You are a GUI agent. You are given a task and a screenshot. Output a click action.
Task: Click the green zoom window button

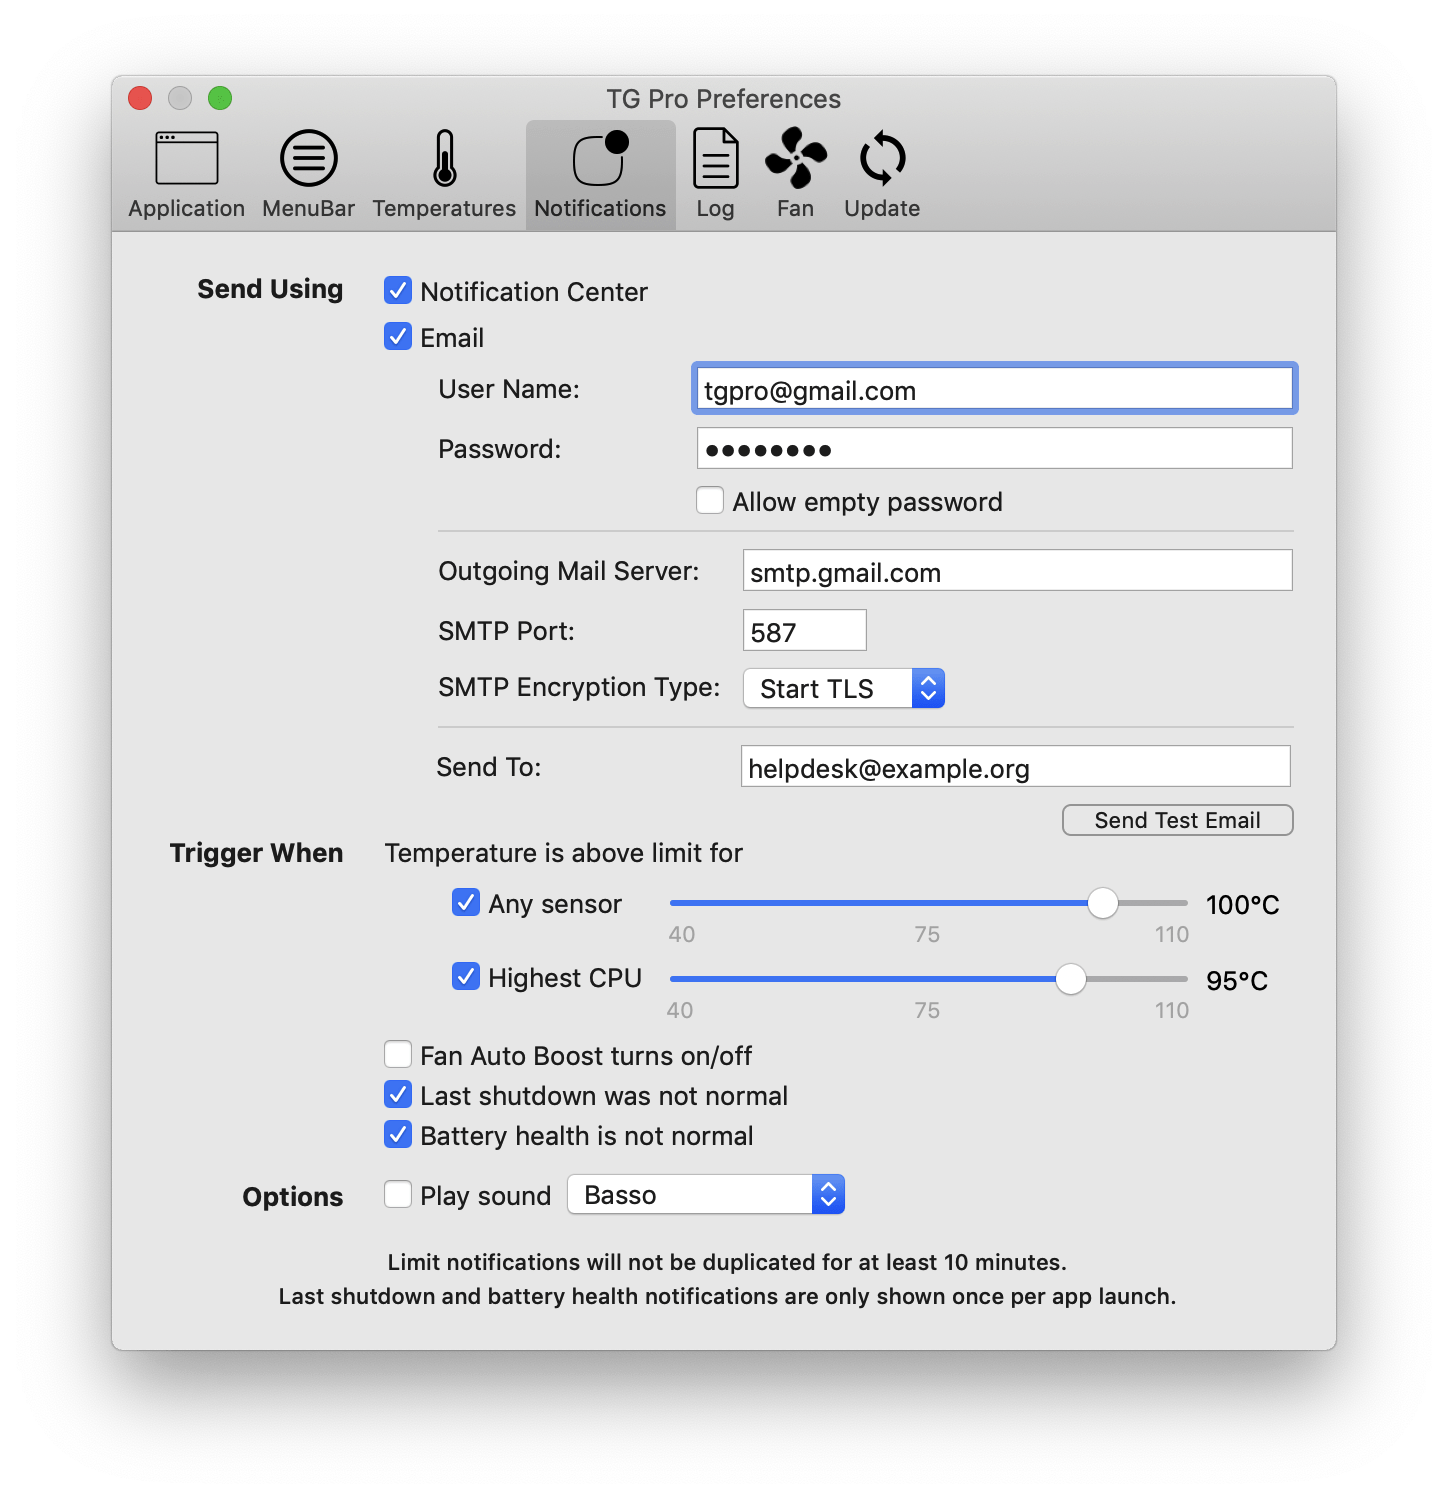tap(220, 98)
